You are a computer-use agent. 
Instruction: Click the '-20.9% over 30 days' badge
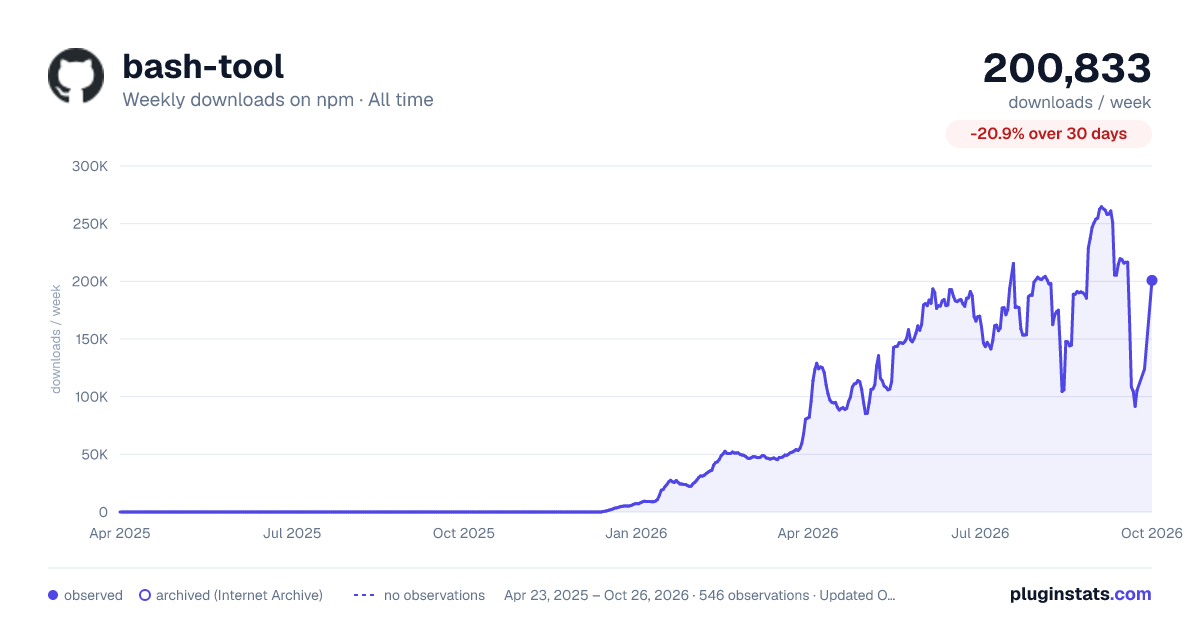point(1049,134)
